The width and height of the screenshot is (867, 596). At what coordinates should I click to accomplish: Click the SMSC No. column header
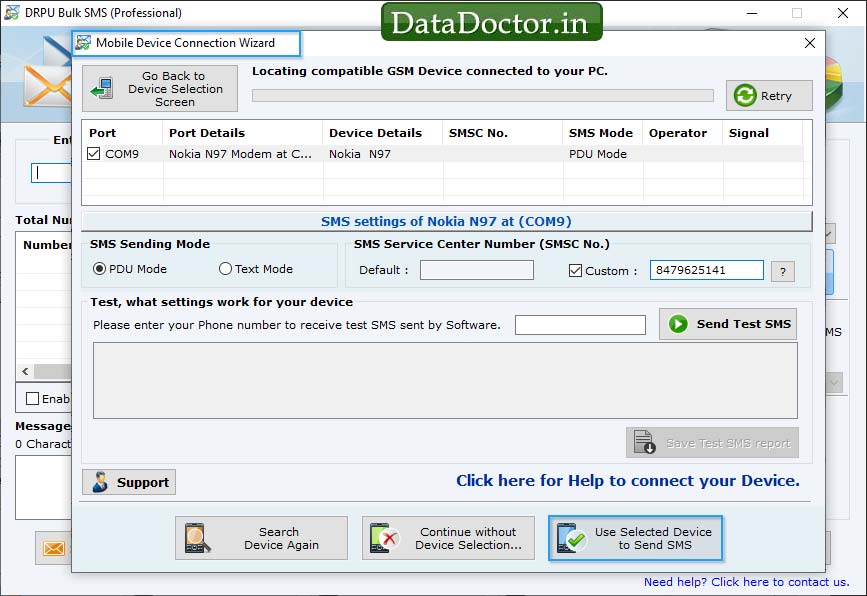coord(503,133)
